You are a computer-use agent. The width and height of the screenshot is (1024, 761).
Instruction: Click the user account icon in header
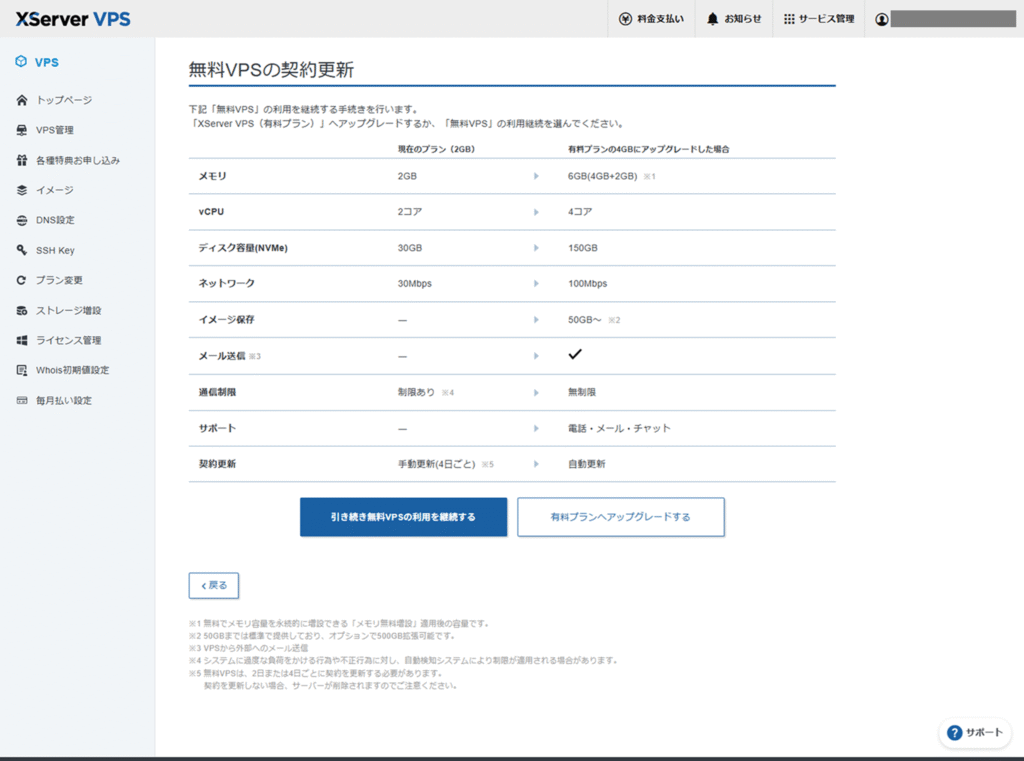click(x=881, y=19)
